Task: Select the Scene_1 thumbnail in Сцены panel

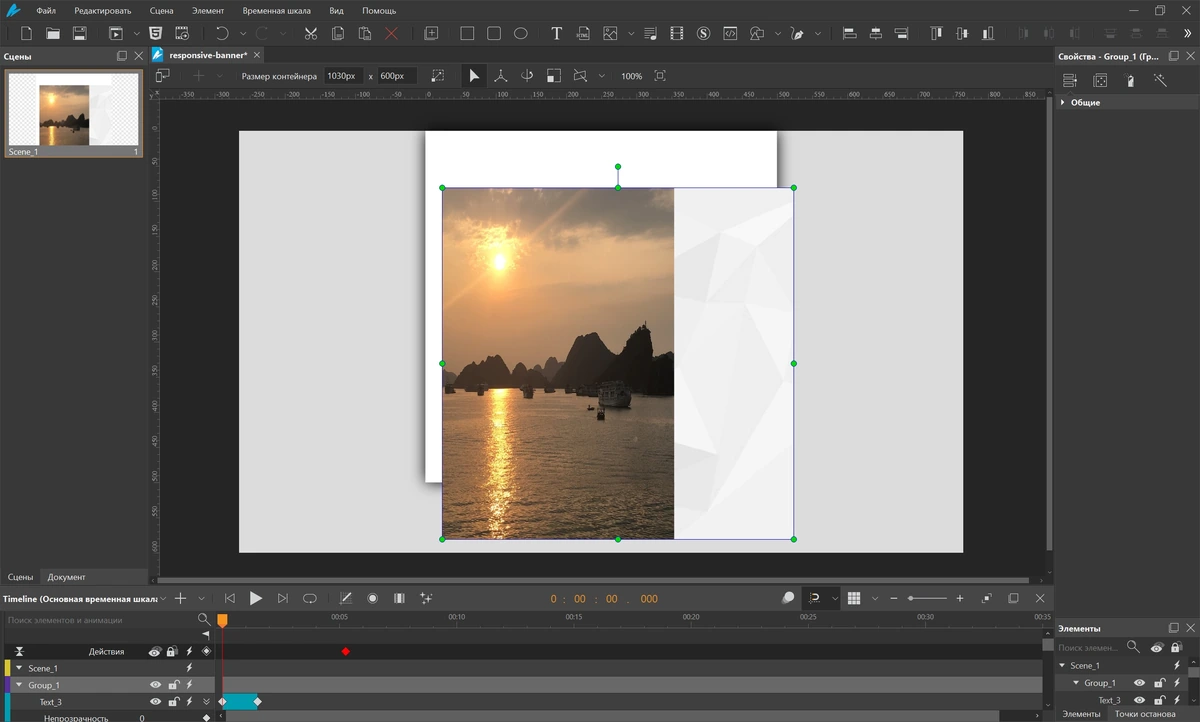Action: [72, 114]
